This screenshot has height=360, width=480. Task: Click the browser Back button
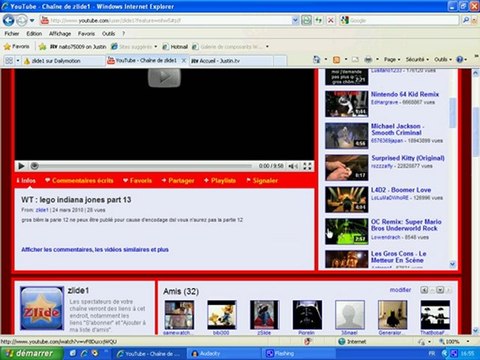(x=8, y=20)
